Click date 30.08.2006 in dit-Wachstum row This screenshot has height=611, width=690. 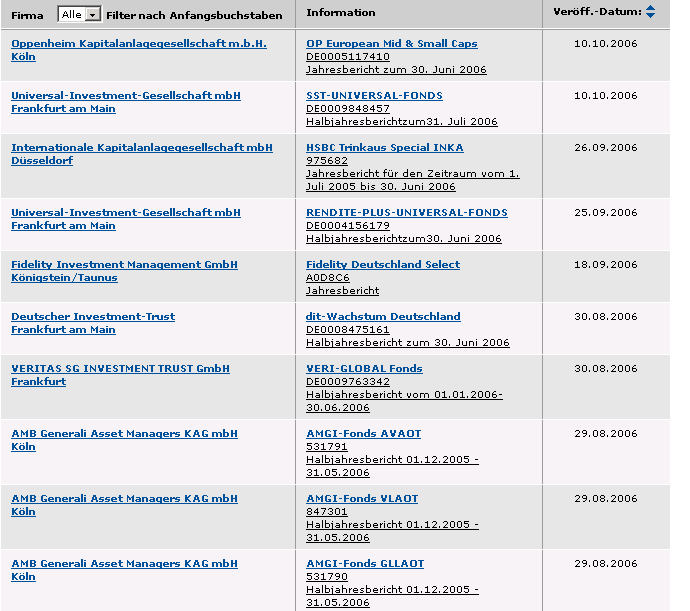coord(606,317)
